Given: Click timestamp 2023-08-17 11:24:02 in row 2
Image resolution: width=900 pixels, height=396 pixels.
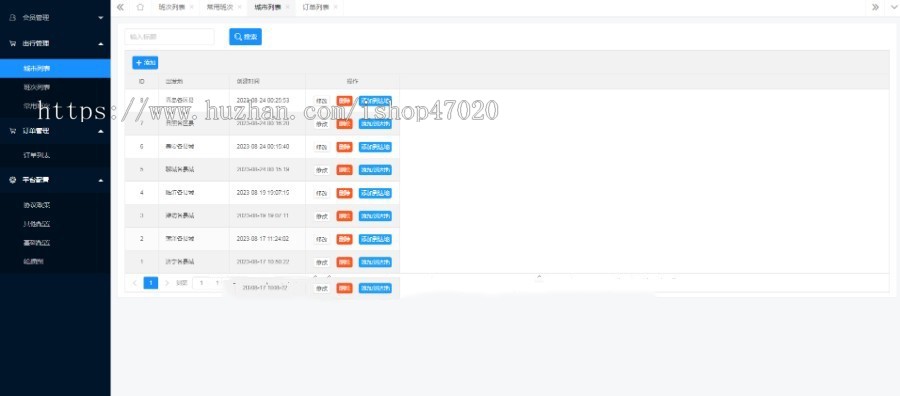Looking at the screenshot, I should click(x=263, y=239).
